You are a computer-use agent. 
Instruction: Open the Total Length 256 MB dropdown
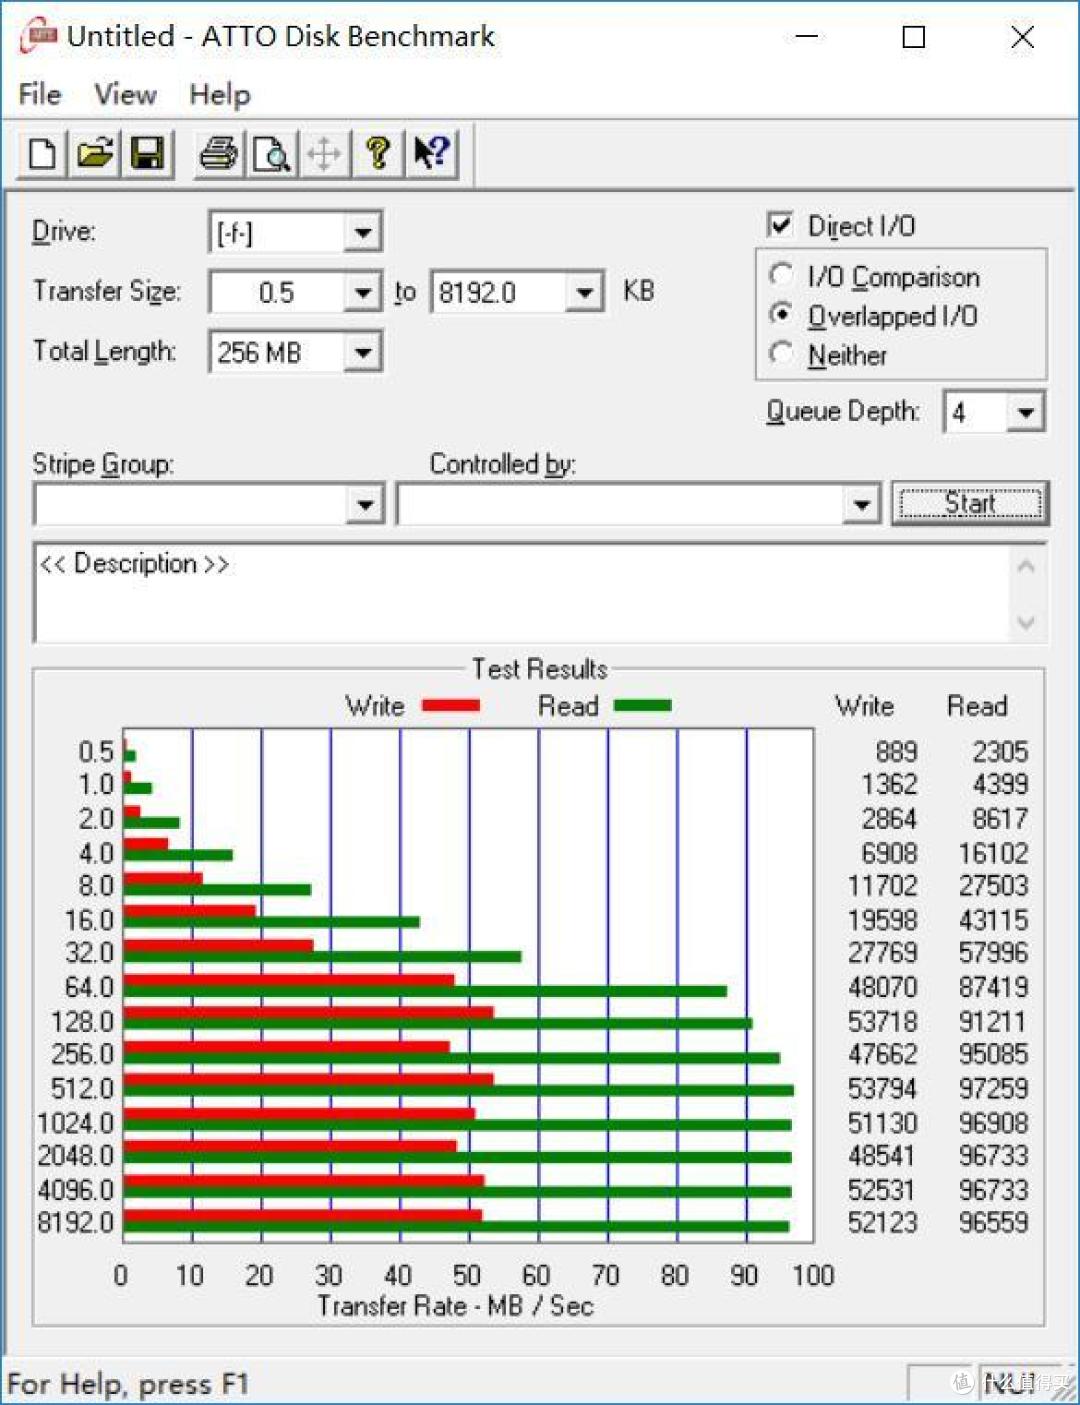coord(362,352)
